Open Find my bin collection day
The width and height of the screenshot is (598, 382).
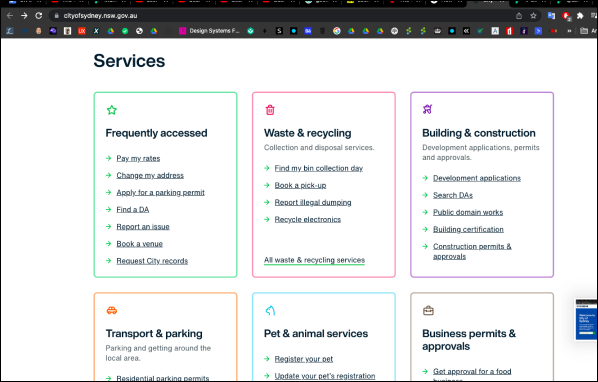click(x=319, y=168)
